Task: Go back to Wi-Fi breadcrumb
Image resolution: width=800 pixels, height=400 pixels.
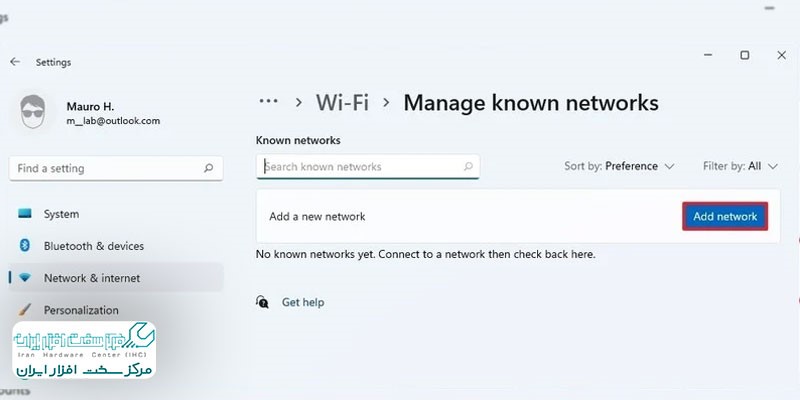Action: click(x=342, y=103)
